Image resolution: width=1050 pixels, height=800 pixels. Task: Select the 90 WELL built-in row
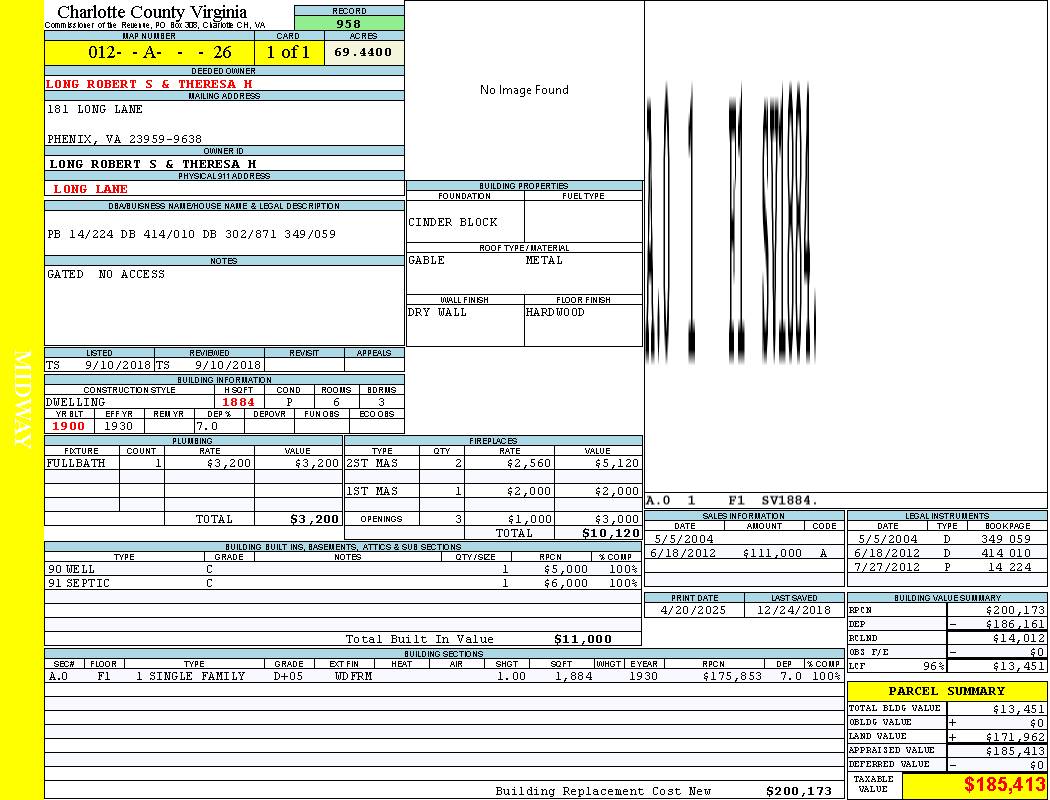point(343,569)
